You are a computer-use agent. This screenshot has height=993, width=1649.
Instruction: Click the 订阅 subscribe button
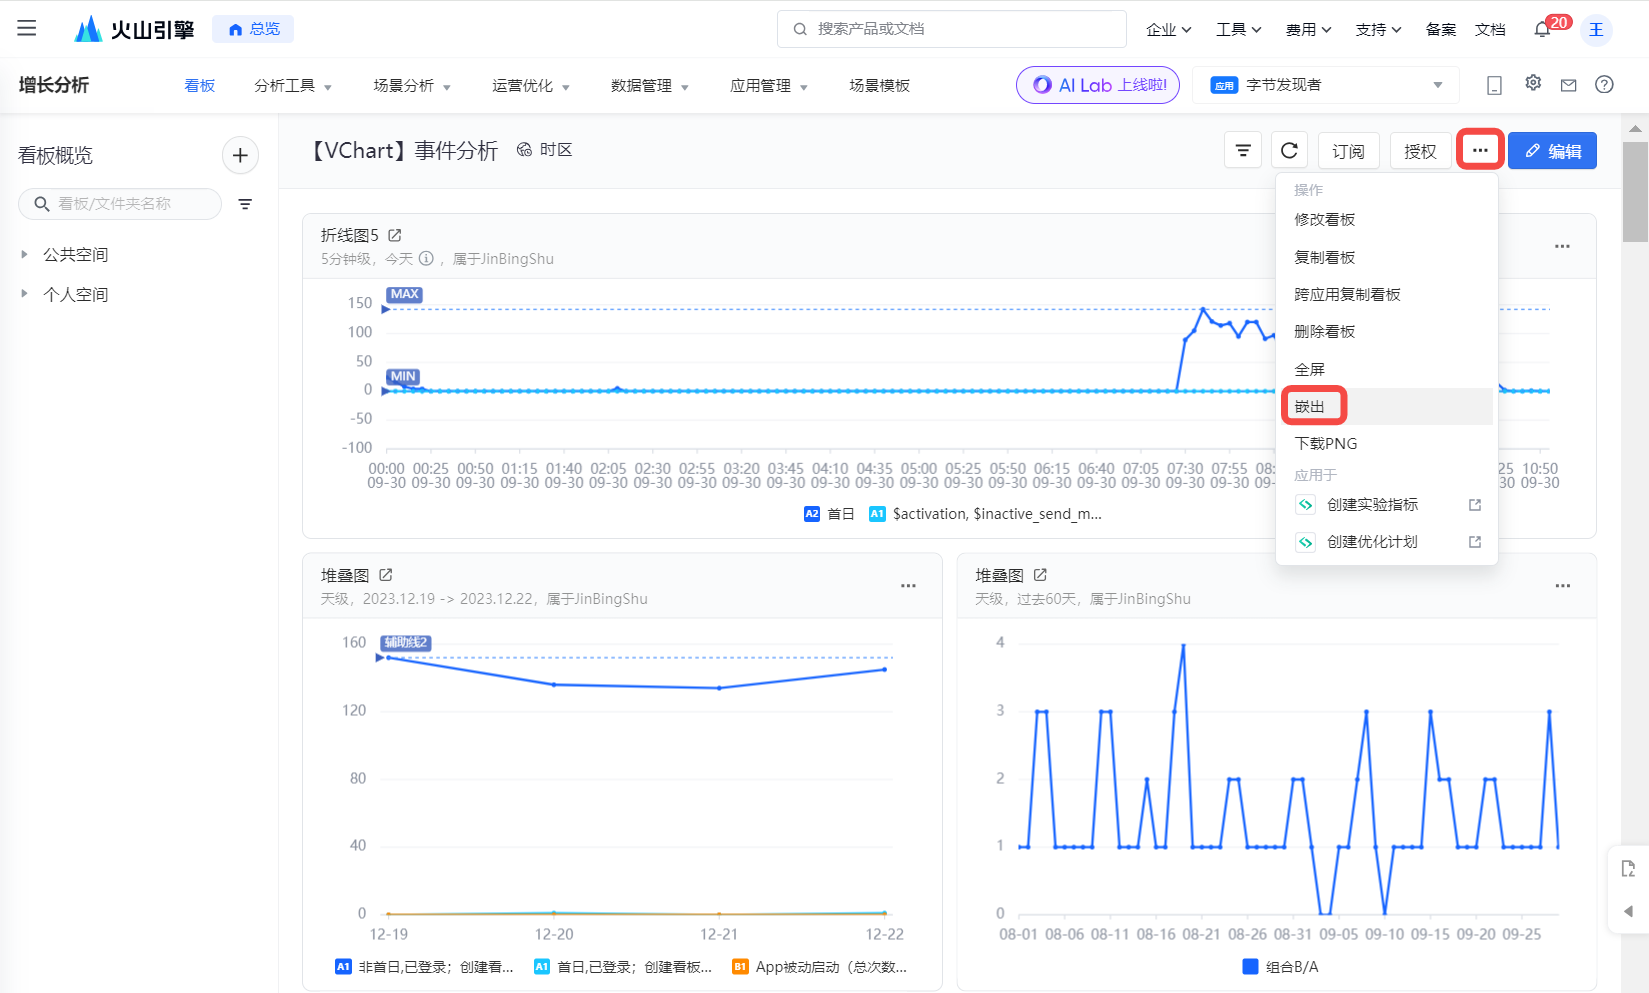coord(1348,151)
